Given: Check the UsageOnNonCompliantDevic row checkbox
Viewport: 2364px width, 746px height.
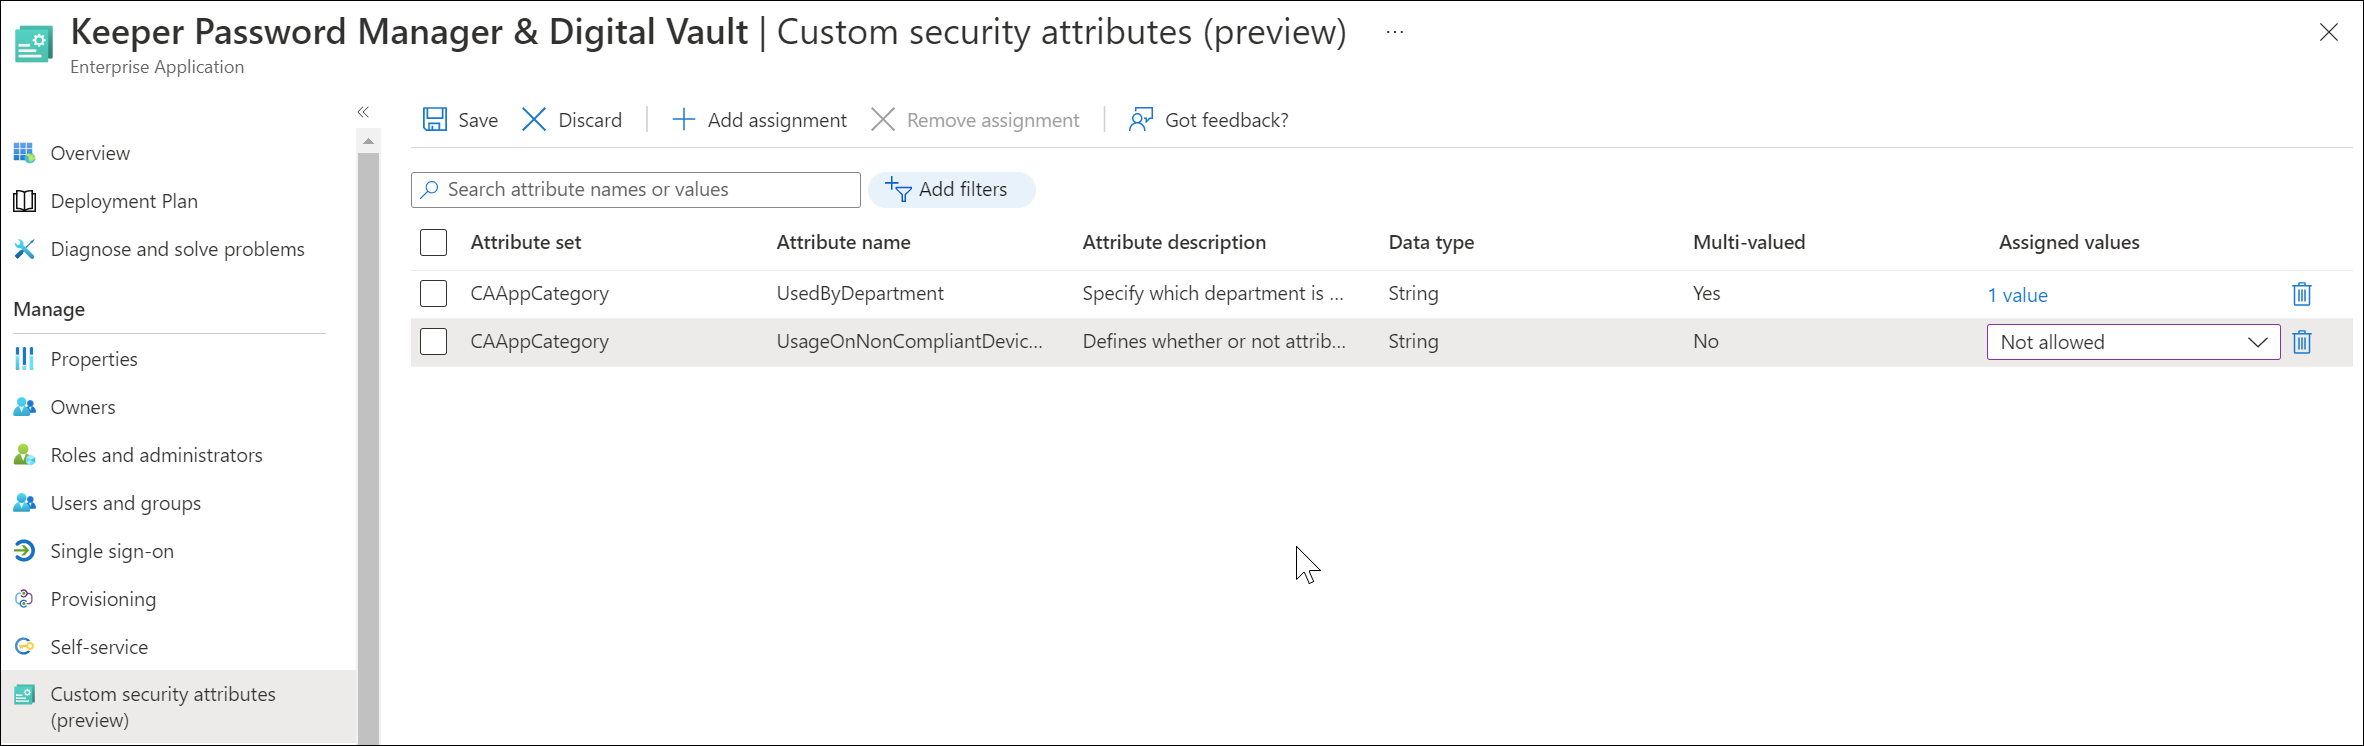Looking at the screenshot, I should [434, 342].
